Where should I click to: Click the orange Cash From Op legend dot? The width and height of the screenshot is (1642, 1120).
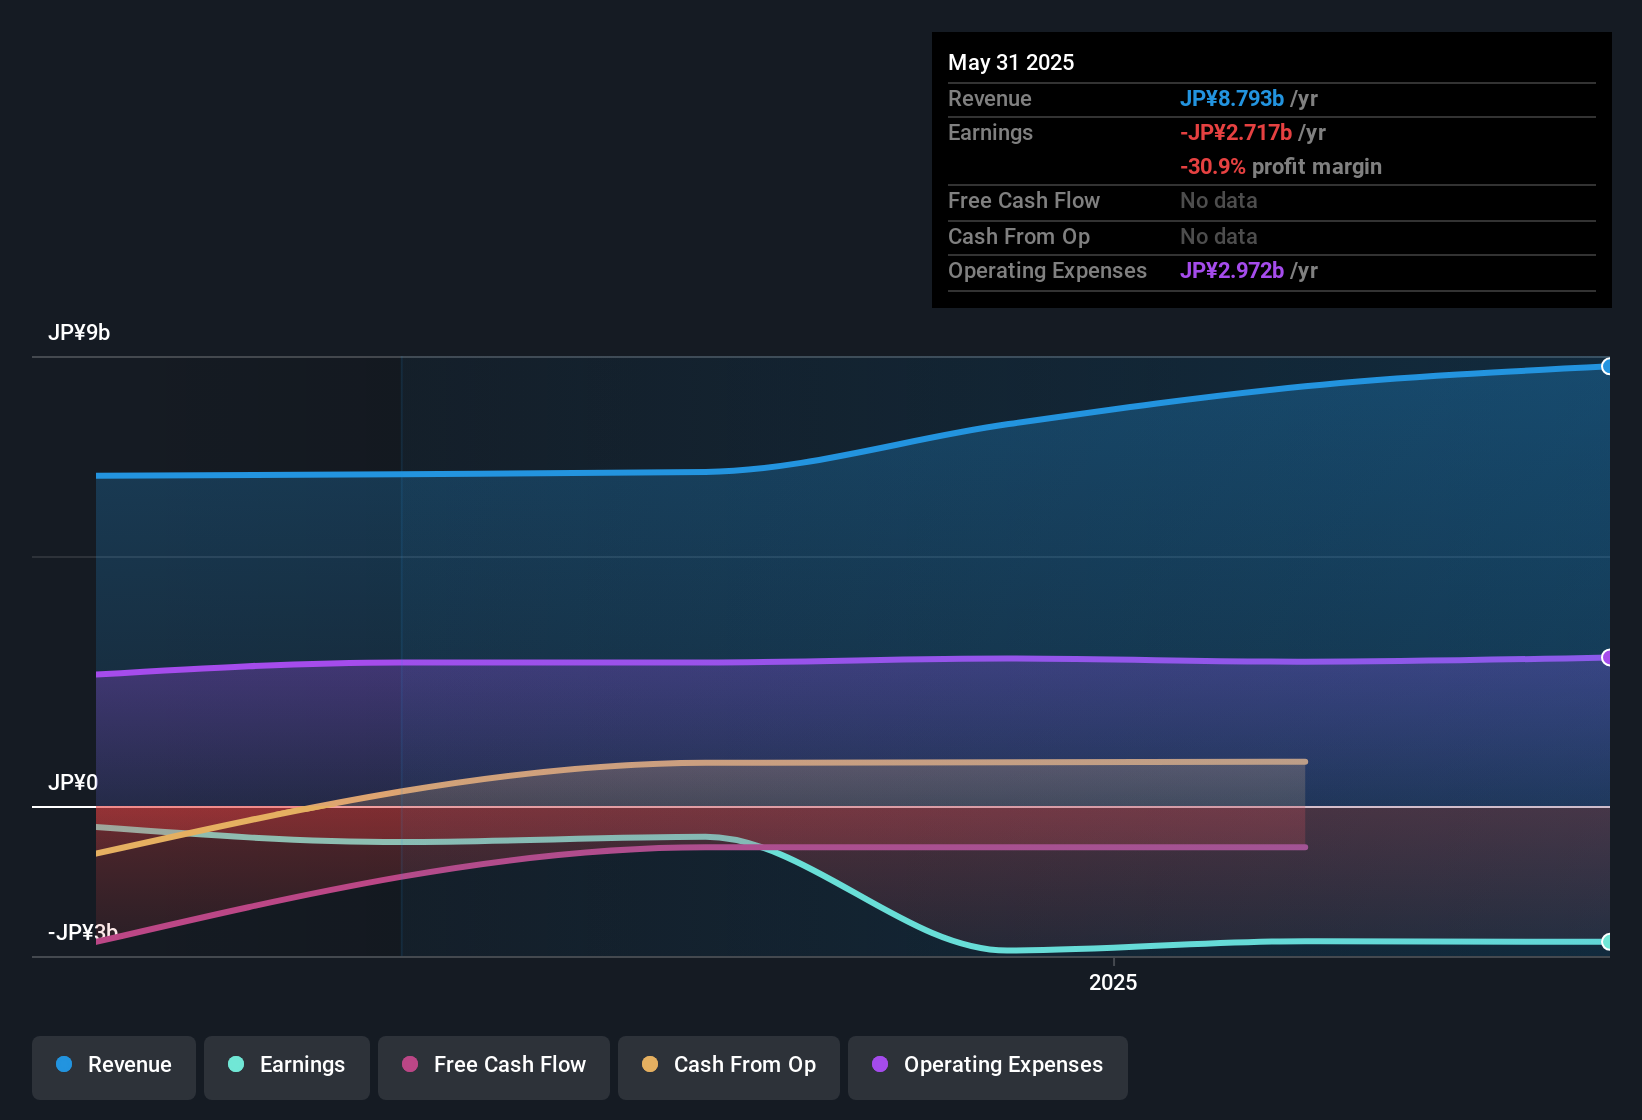[650, 1064]
